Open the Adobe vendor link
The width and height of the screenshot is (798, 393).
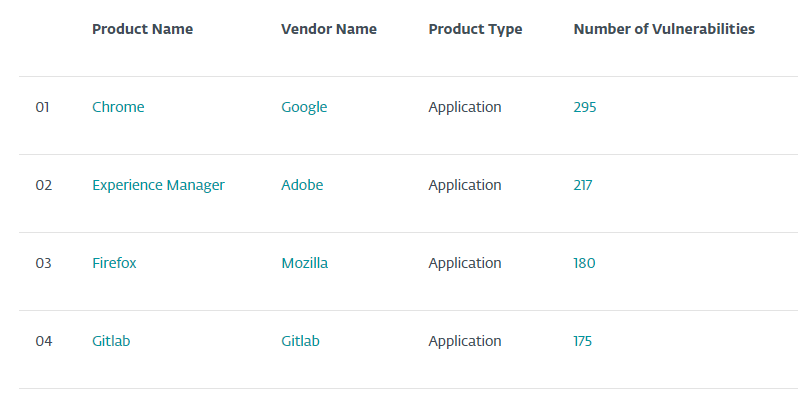[x=302, y=185]
